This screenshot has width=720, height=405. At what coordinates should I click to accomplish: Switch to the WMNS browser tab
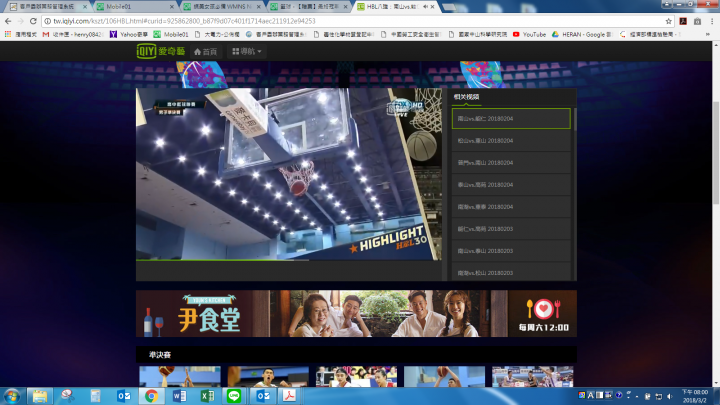click(x=222, y=7)
